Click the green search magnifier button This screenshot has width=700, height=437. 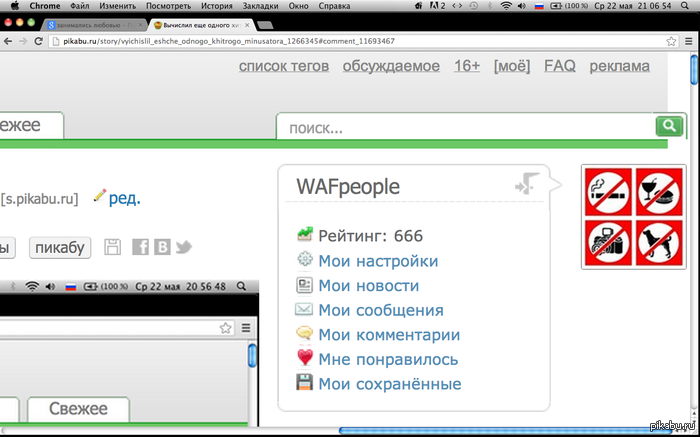(668, 126)
